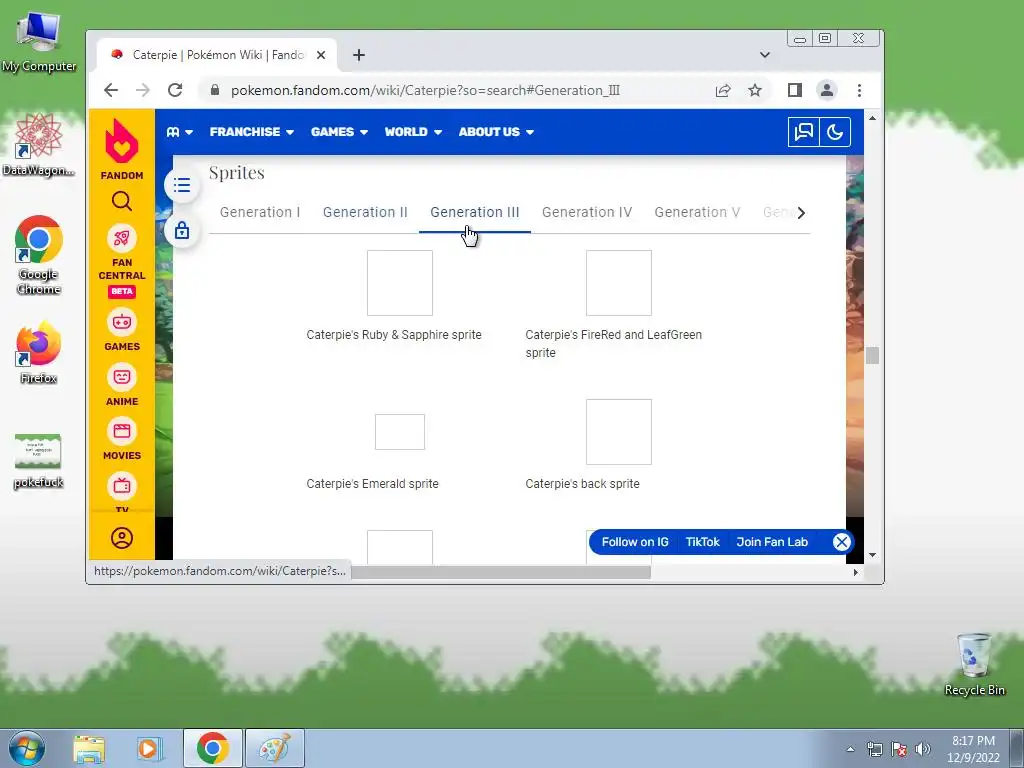Viewport: 1024px width, 768px height.
Task: Click horizontal scrollbar right arrow
Action: pos(856,572)
